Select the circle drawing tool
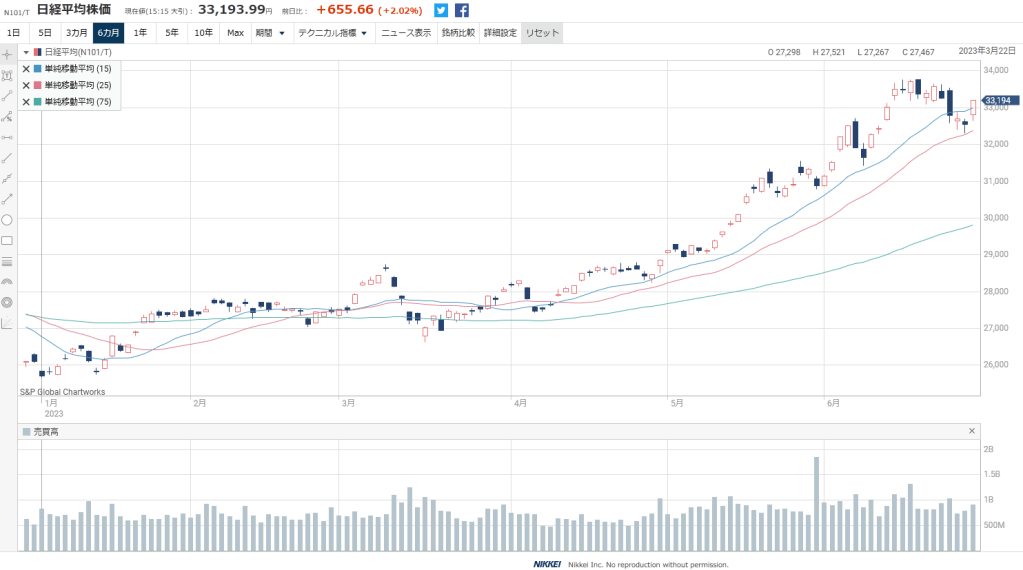The height and width of the screenshot is (570, 1023). tap(7, 219)
